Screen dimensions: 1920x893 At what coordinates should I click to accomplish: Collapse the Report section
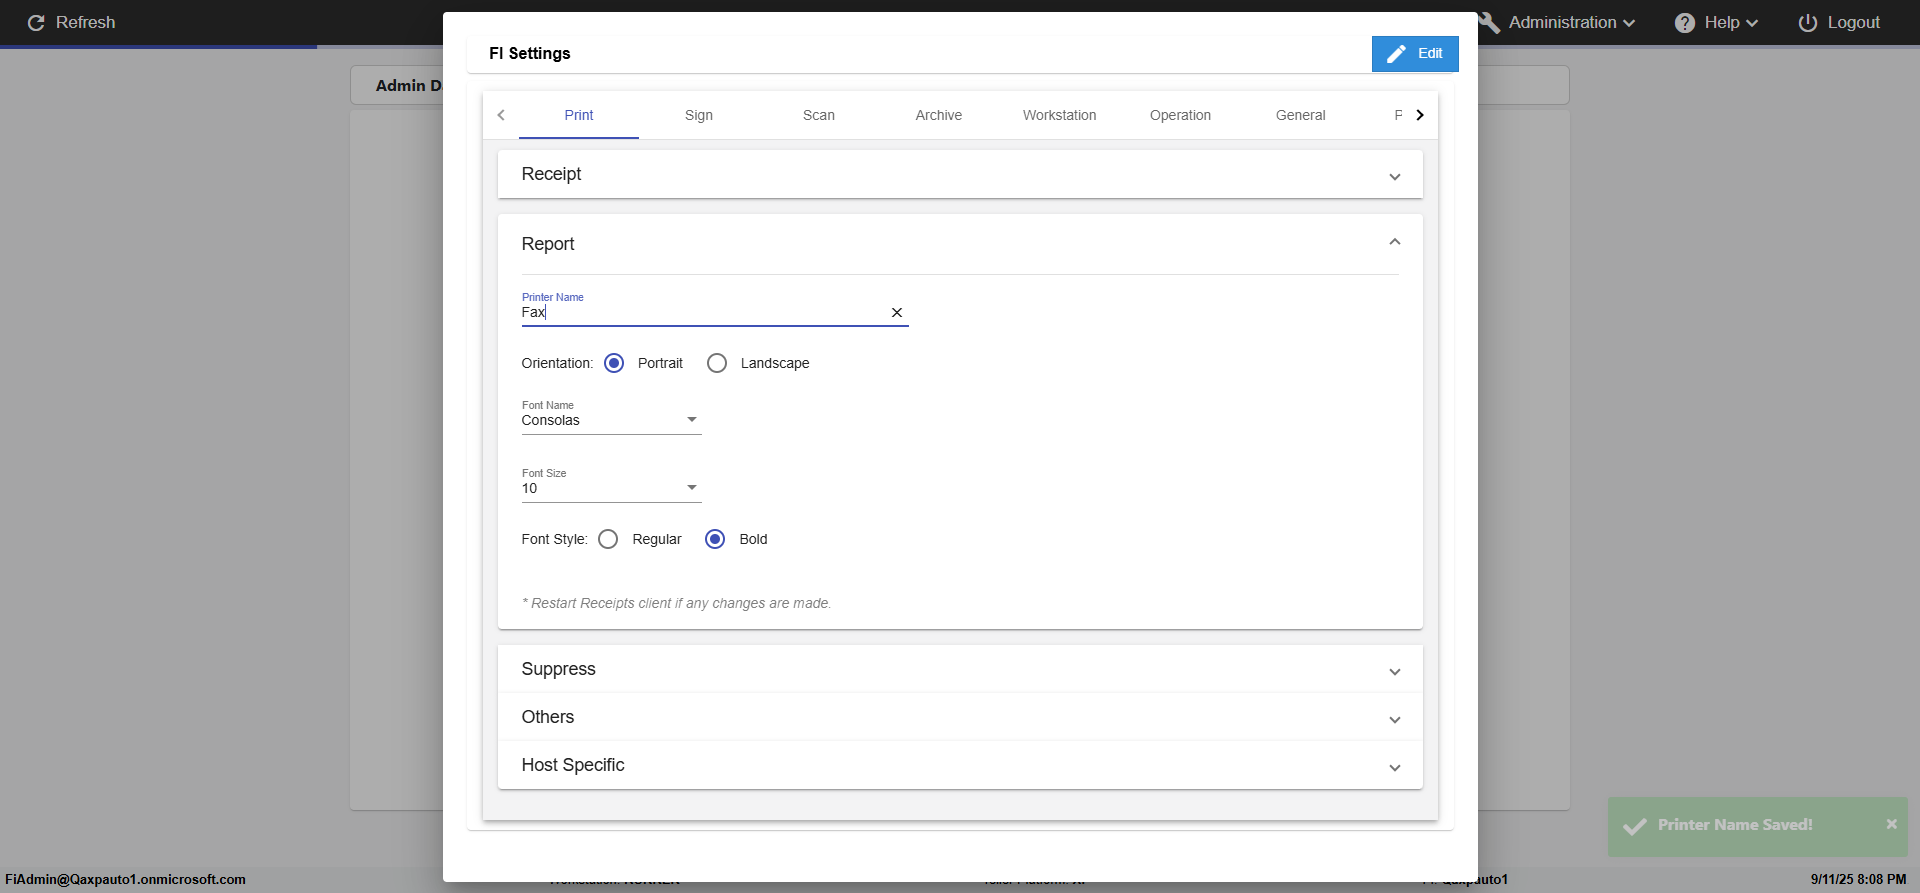[1394, 243]
